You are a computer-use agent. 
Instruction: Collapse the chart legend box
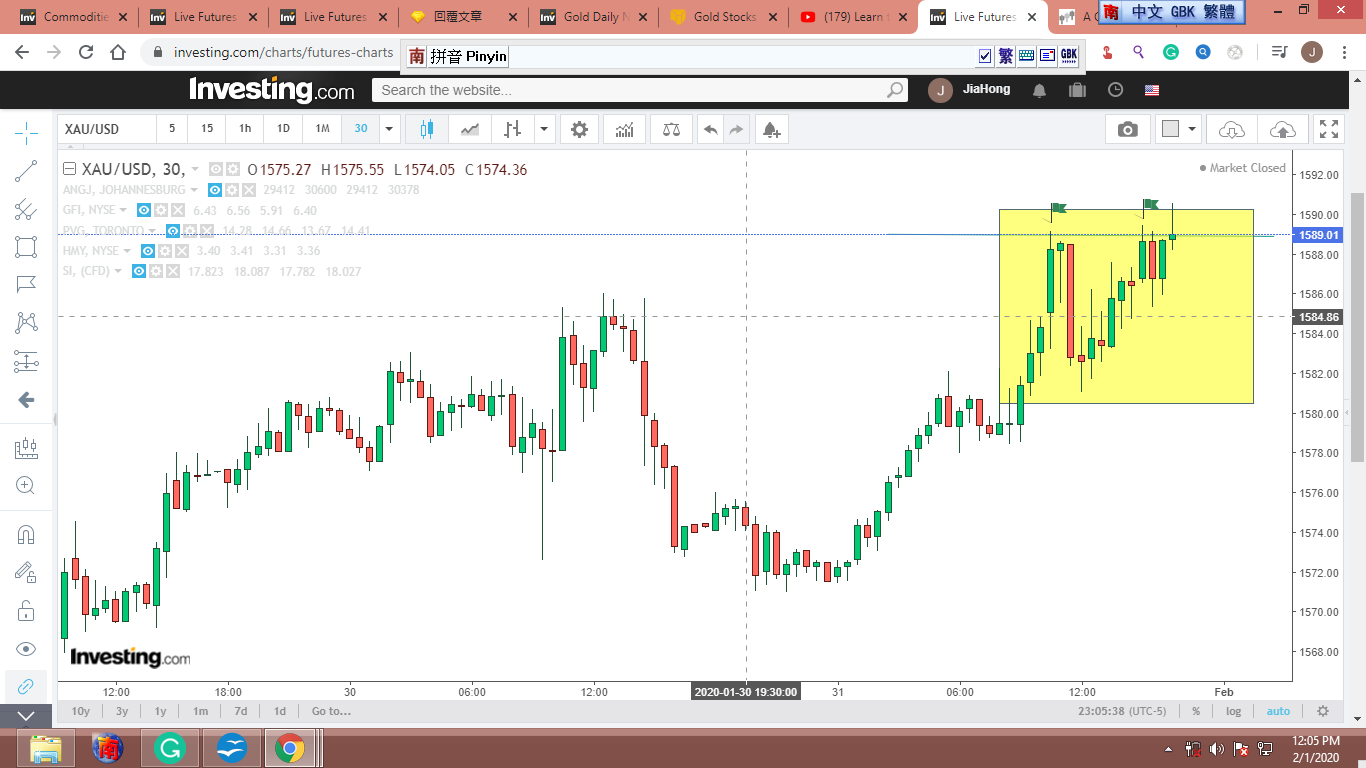click(70, 169)
